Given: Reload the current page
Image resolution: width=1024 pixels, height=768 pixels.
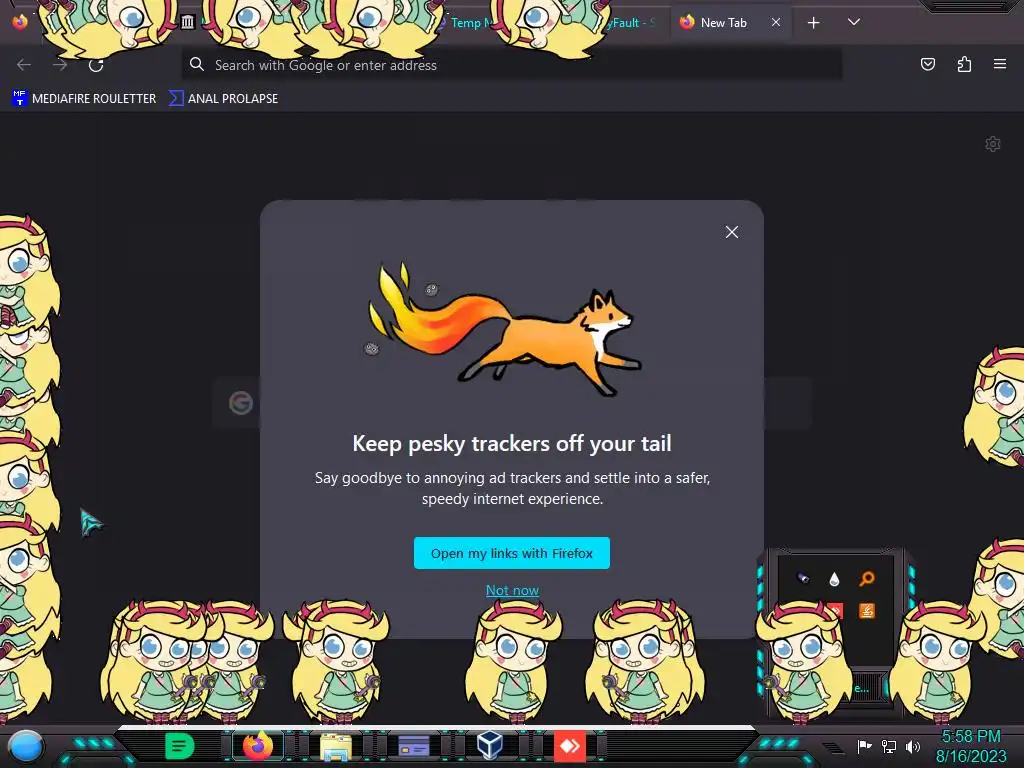Looking at the screenshot, I should [x=96, y=65].
